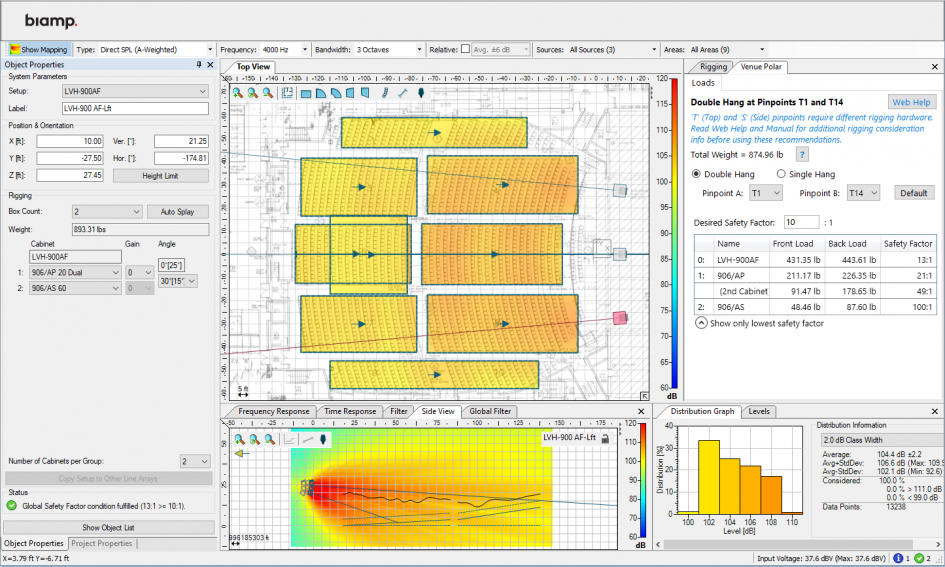Switch to the Frequency Response tab
The image size is (945, 567).
coord(274,411)
